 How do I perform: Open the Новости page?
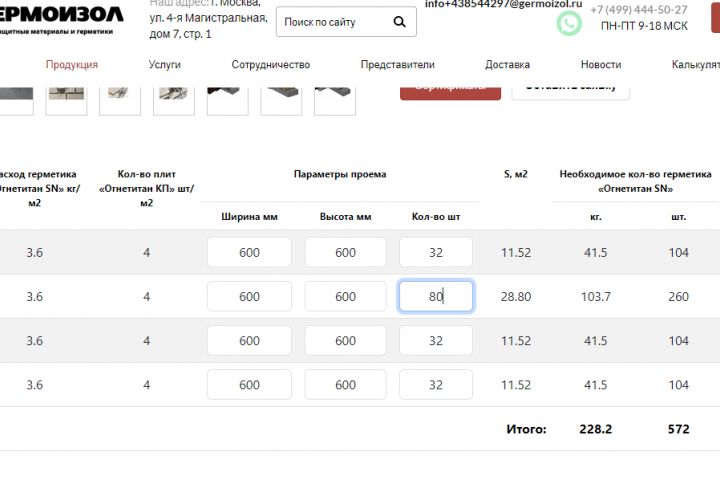coord(601,65)
